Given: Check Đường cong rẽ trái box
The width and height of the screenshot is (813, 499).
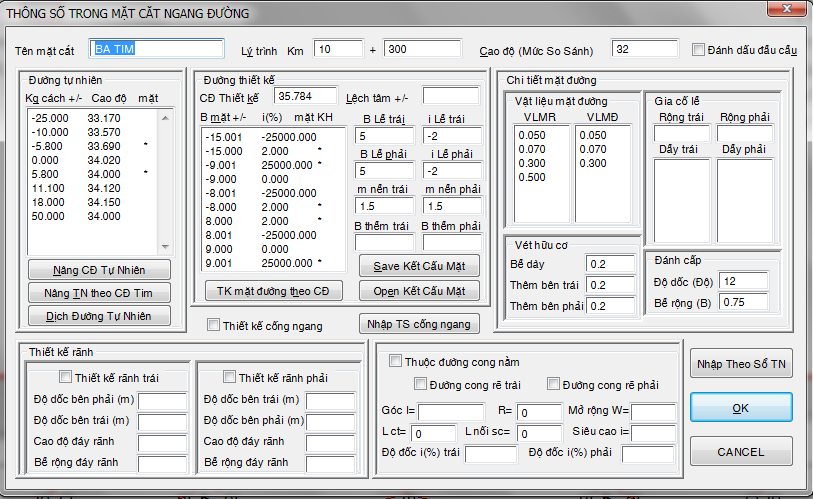Looking at the screenshot, I should [420, 384].
